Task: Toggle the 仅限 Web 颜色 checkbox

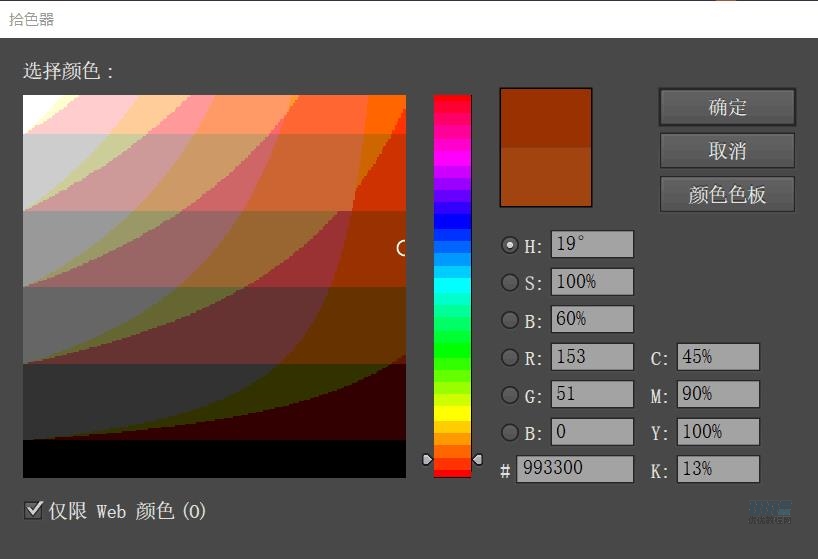Action: 33,511
